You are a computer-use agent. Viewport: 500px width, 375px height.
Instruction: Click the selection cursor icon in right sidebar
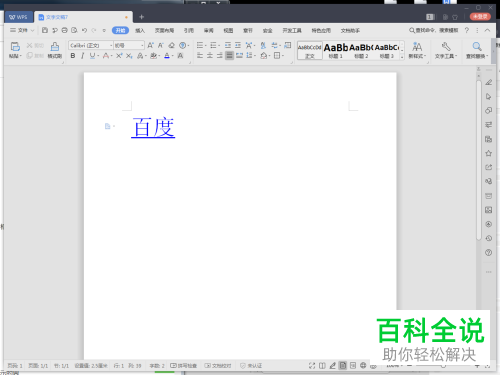[488, 96]
